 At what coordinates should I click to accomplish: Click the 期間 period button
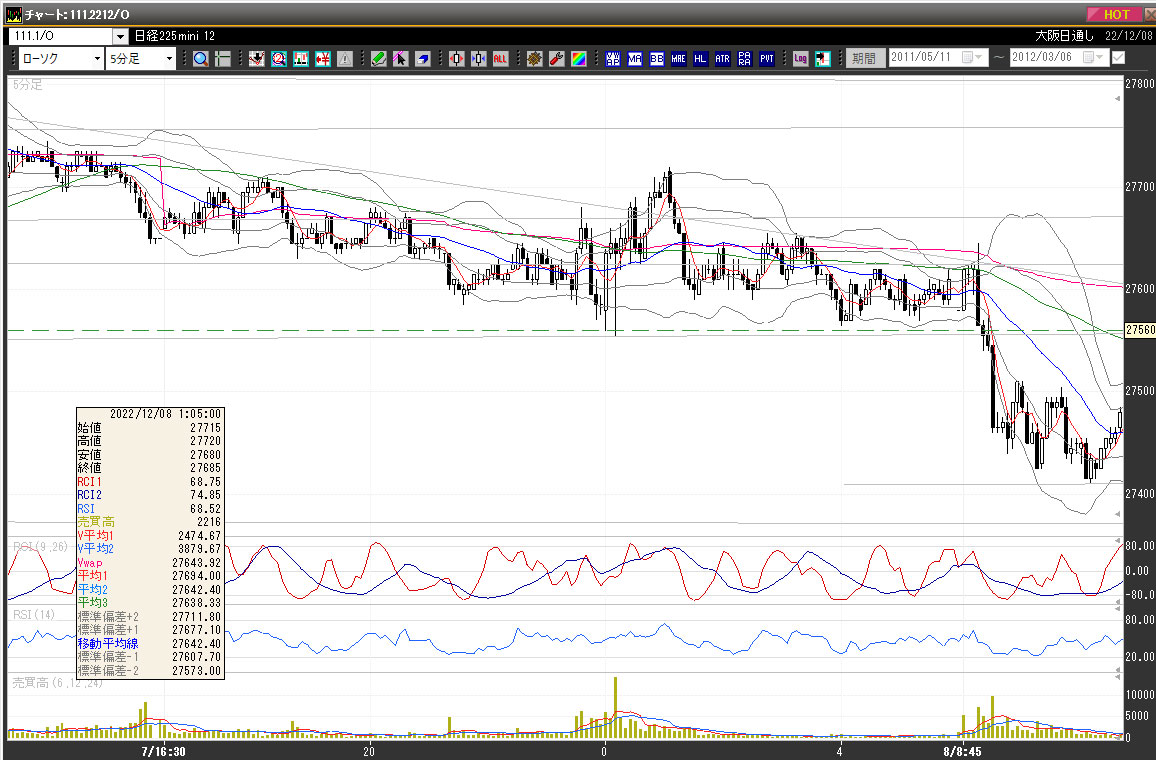point(864,58)
